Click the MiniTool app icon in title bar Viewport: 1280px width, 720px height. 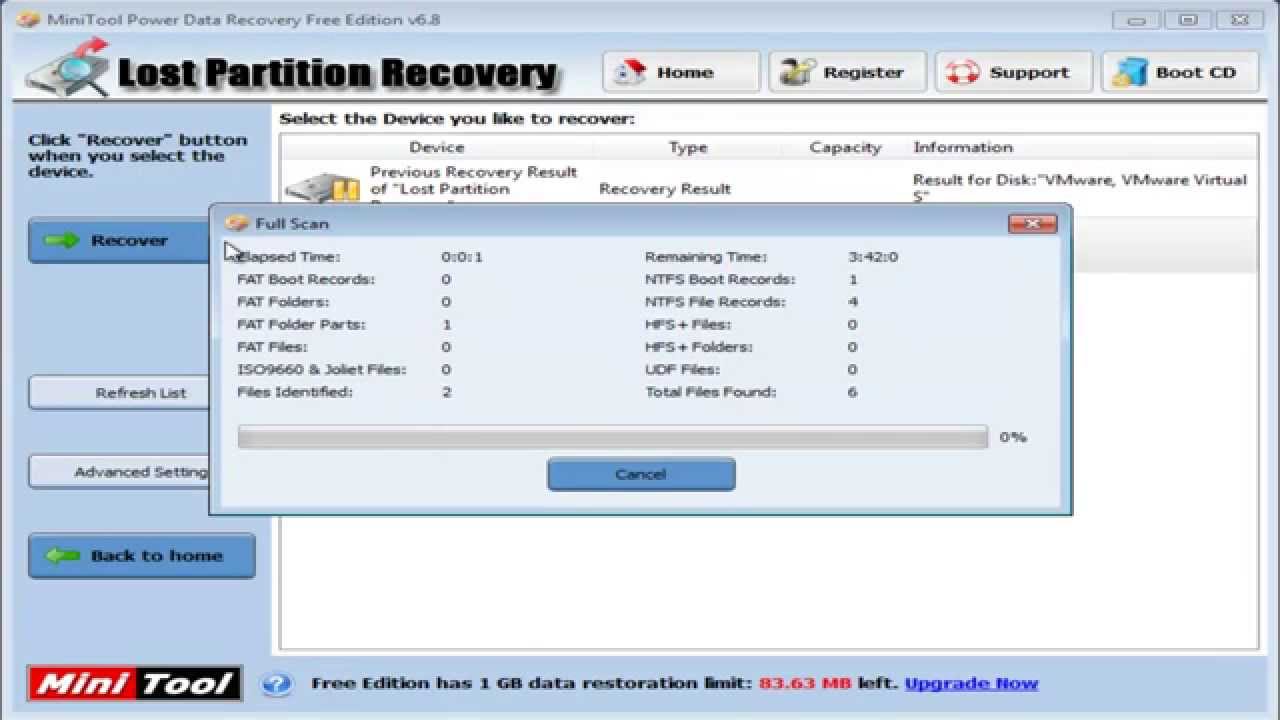[x=28, y=19]
